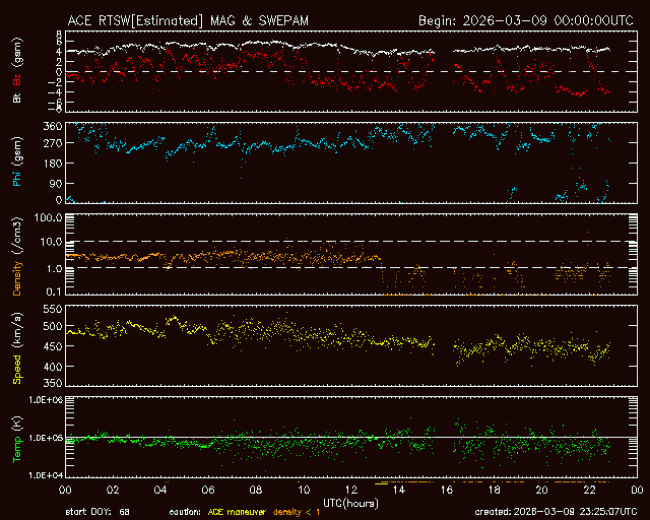Click the yellow ACE maneuver marker bar near hour 13
This screenshot has width=650, height=520.
click(x=381, y=483)
